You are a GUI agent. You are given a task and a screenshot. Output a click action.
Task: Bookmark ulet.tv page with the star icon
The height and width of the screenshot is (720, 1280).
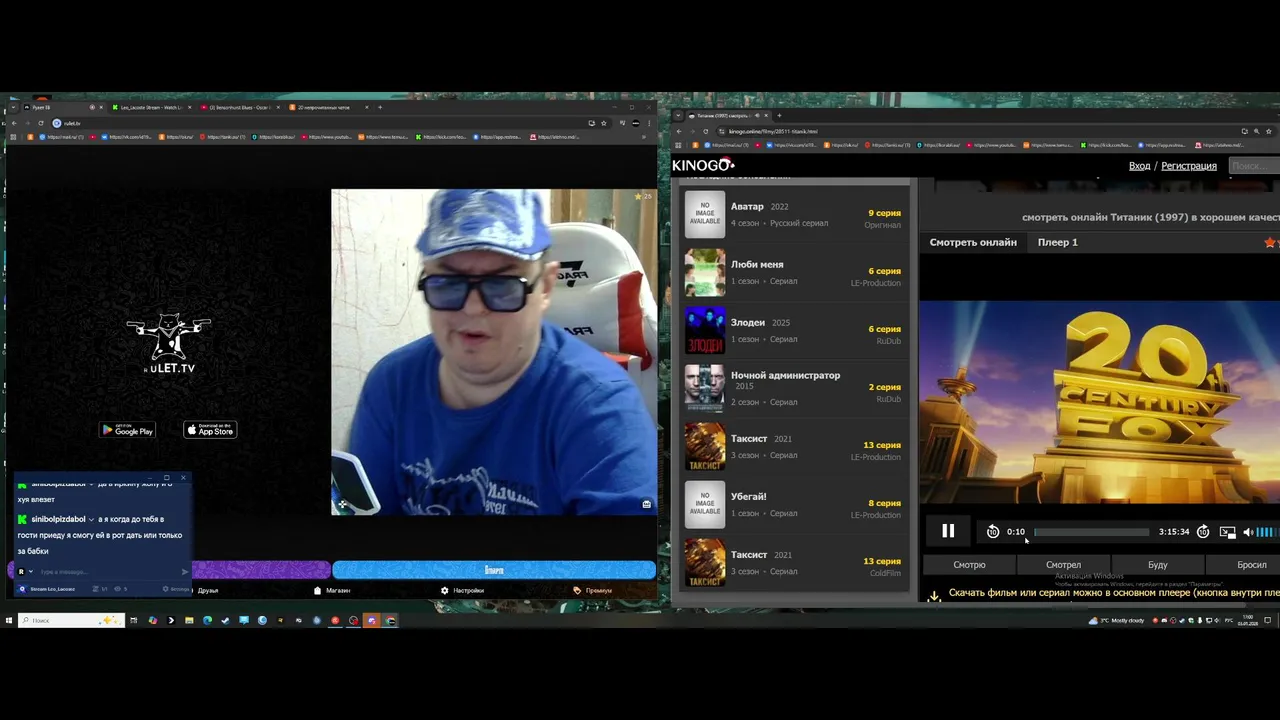(604, 123)
